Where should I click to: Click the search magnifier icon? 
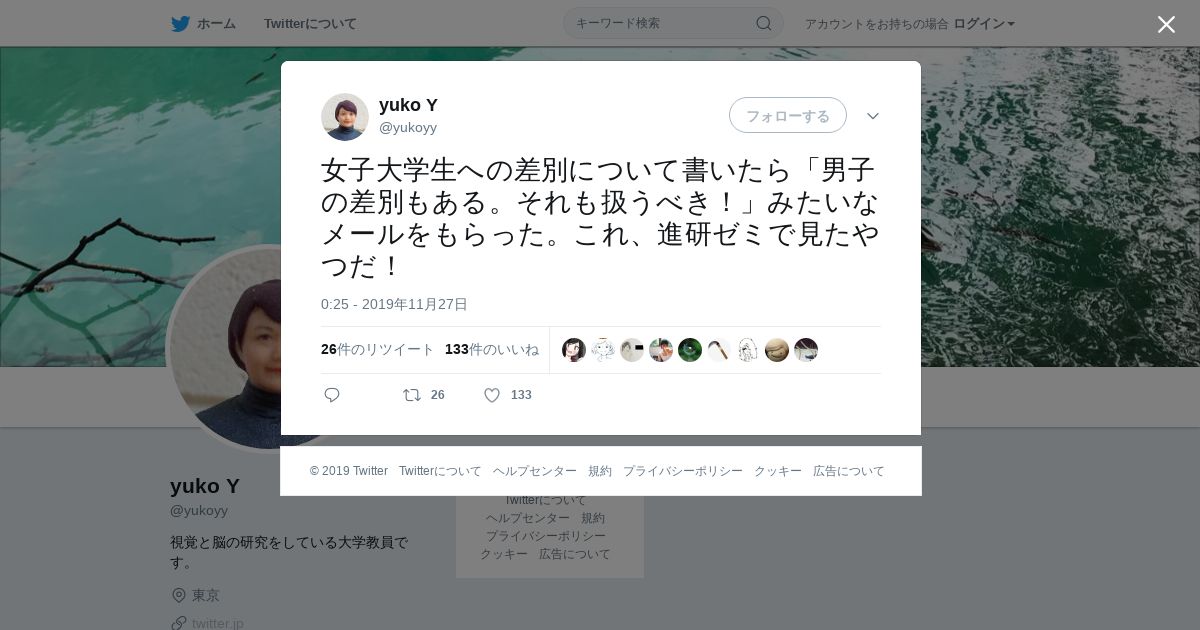pyautogui.click(x=763, y=23)
